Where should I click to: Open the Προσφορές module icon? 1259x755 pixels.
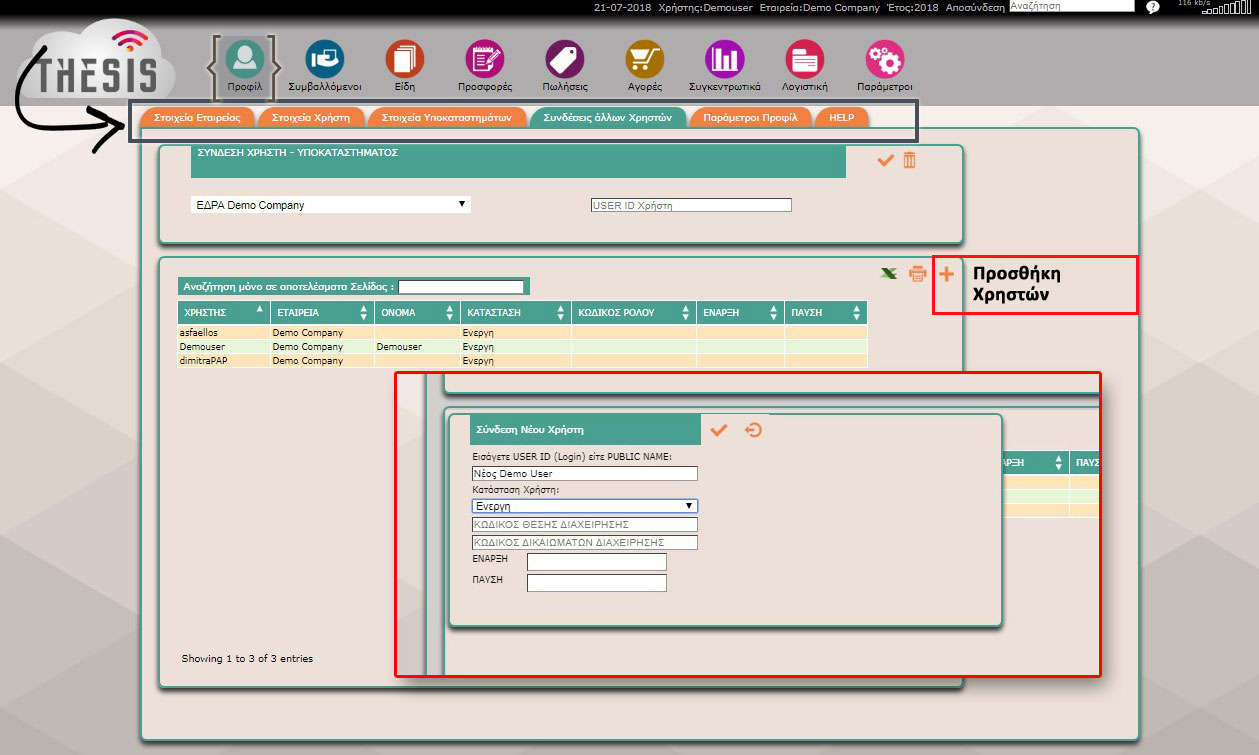click(485, 60)
